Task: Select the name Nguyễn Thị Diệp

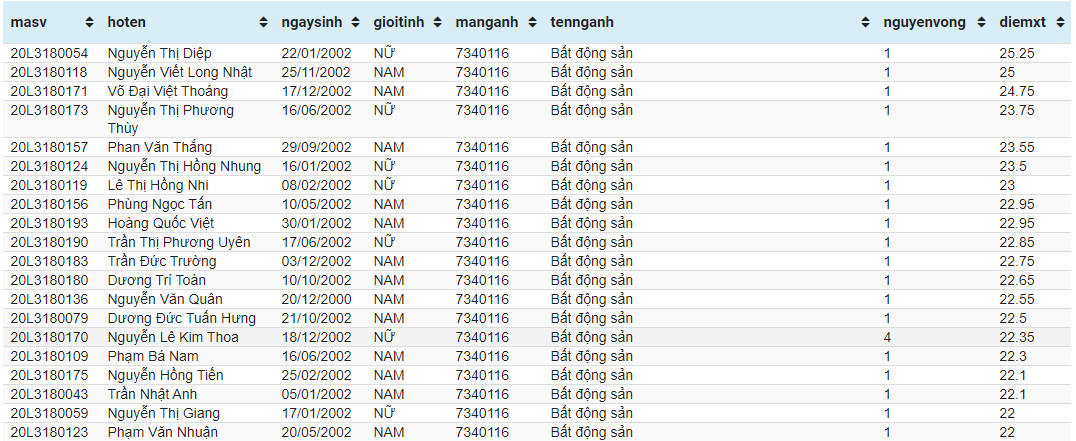Action: (x=160, y=53)
